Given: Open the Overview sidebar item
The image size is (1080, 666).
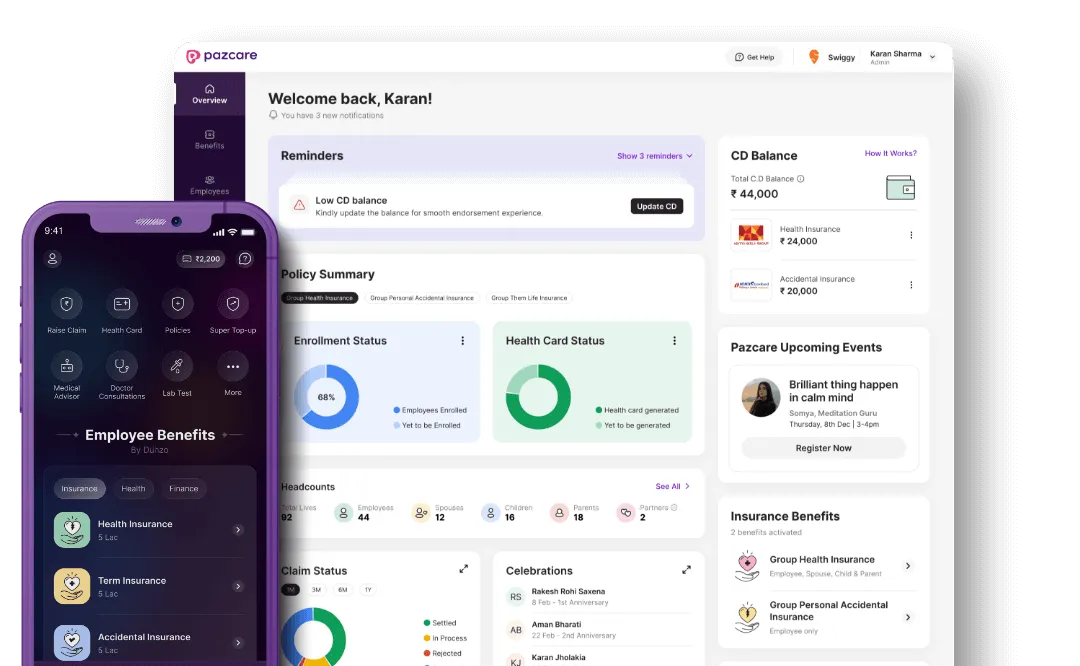Looking at the screenshot, I should (209, 94).
